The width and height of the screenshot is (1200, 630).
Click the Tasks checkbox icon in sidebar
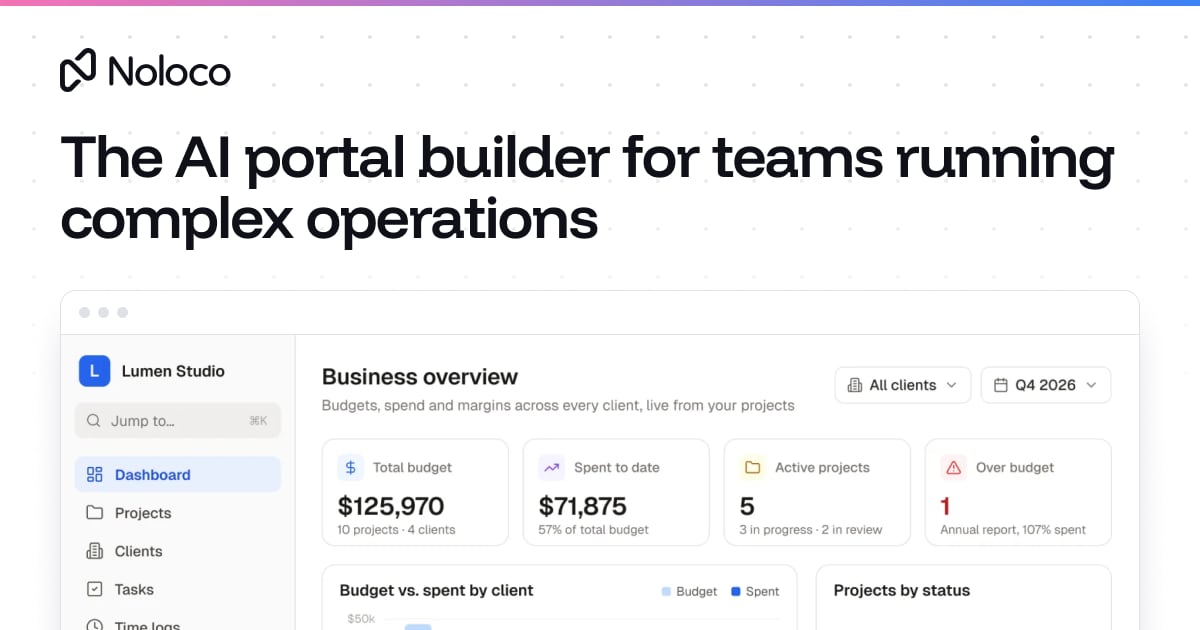pyautogui.click(x=94, y=589)
